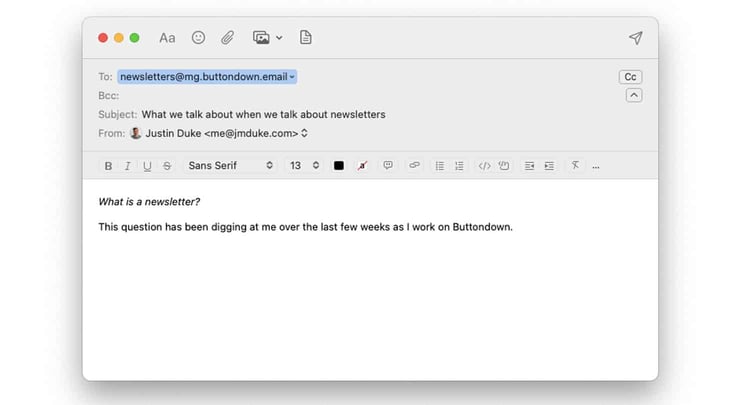Screen dimensions: 736x405
Task: Apply the bulleted list
Action: [439, 166]
